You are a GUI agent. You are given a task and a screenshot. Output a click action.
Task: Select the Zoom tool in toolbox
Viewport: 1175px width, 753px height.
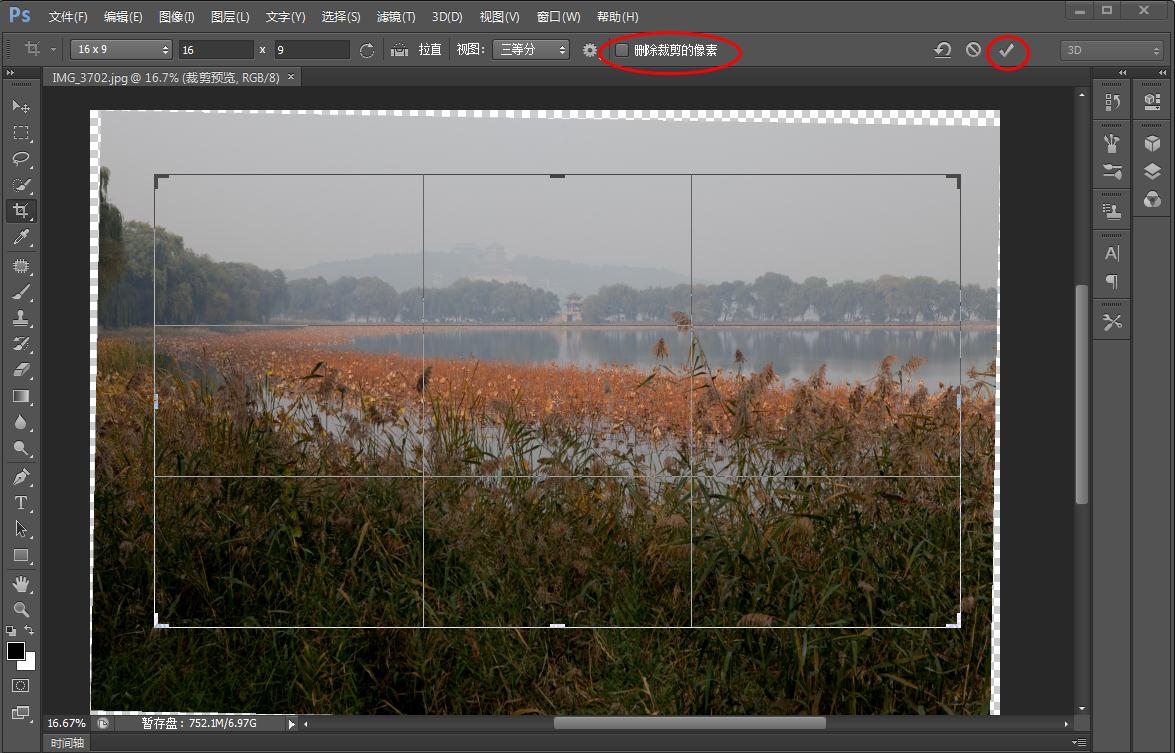pyautogui.click(x=21, y=609)
